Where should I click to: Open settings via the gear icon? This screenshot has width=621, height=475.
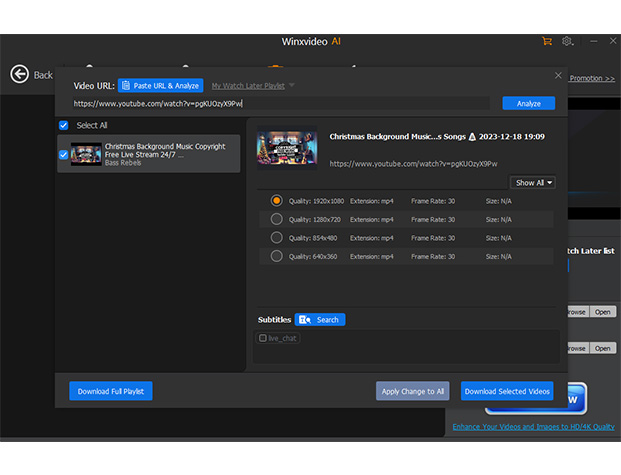[567, 41]
